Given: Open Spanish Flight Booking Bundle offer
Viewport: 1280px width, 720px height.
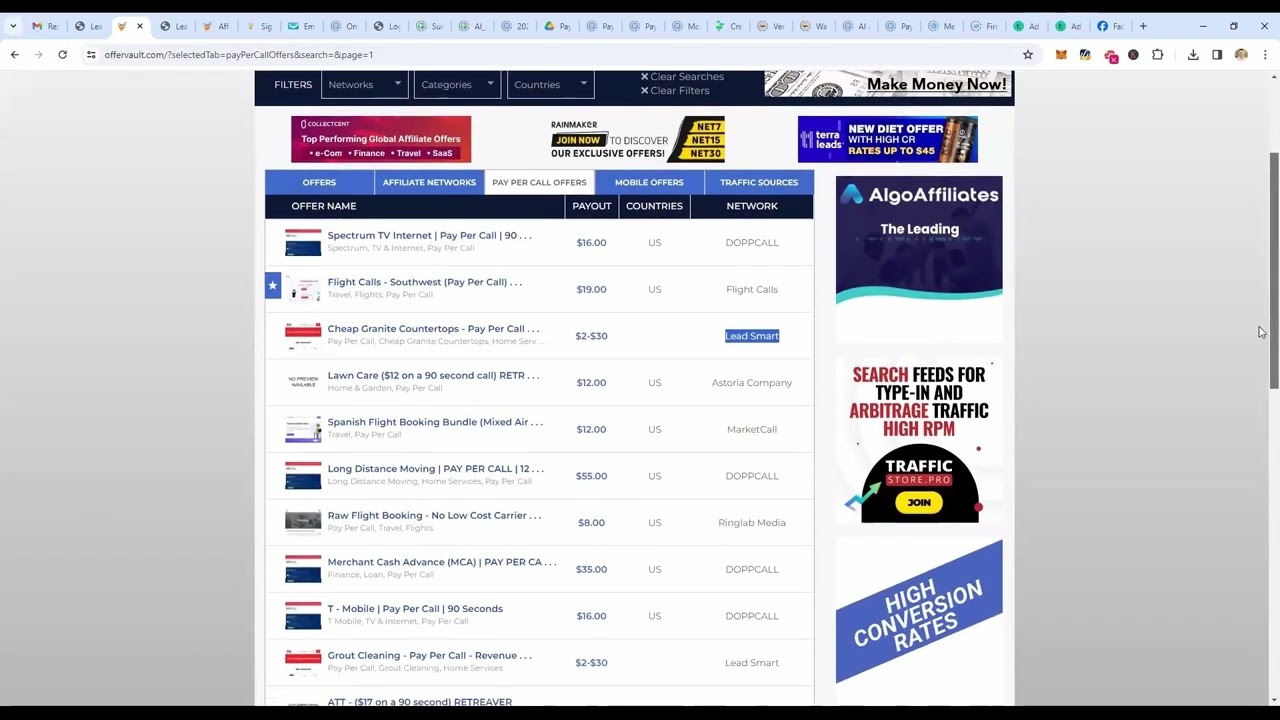Looking at the screenshot, I should (435, 422).
